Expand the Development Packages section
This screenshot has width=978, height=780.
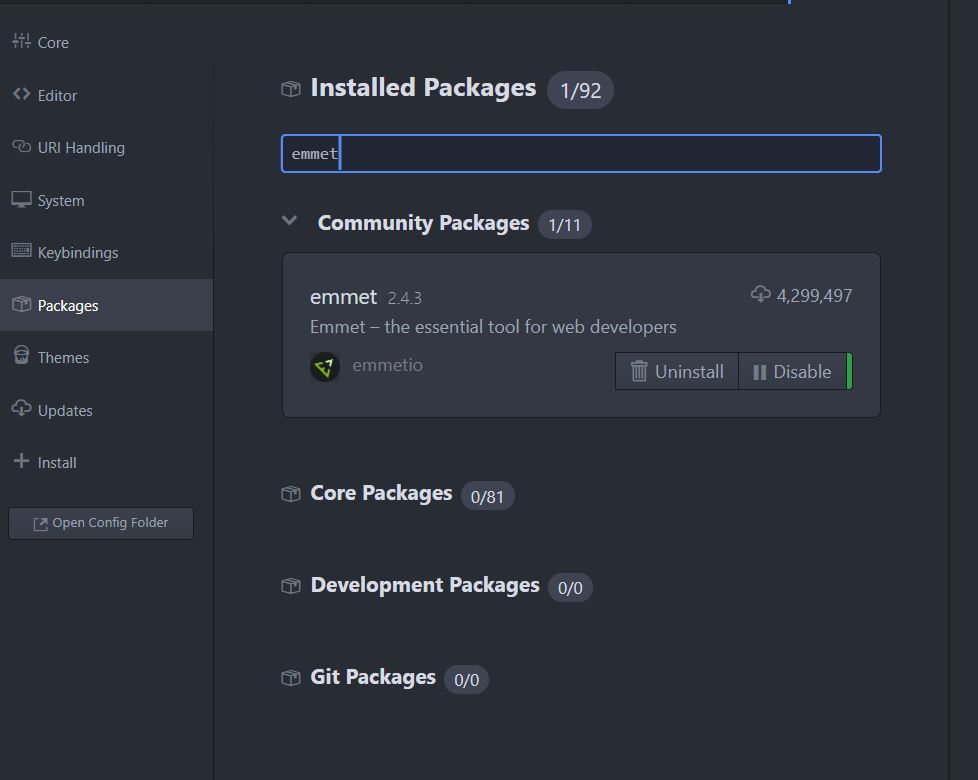(424, 586)
